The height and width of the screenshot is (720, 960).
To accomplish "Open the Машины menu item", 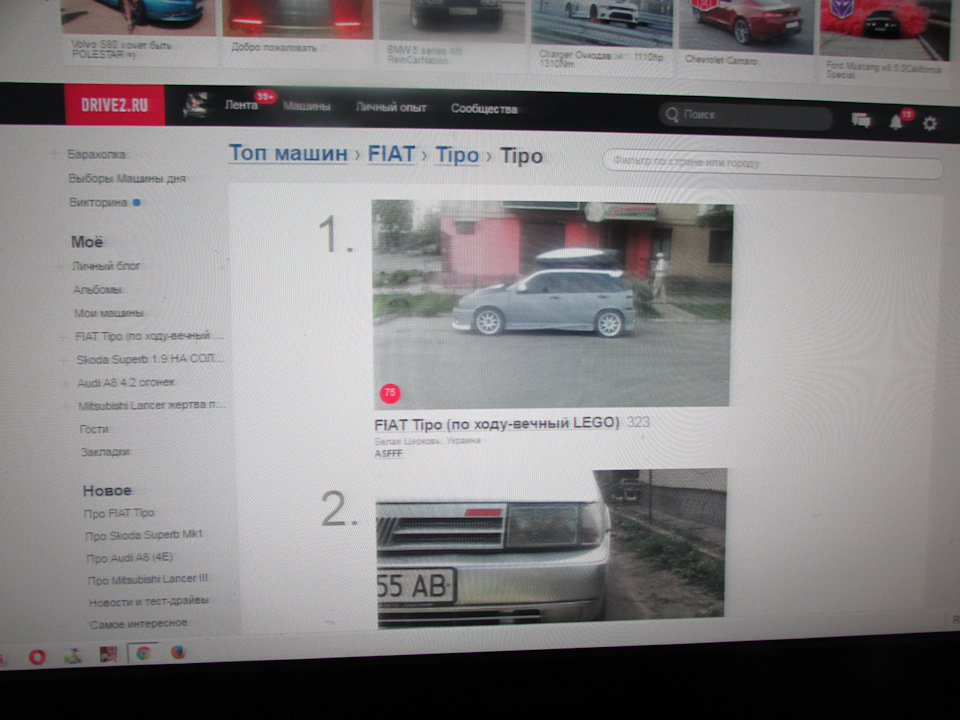I will click(x=307, y=107).
